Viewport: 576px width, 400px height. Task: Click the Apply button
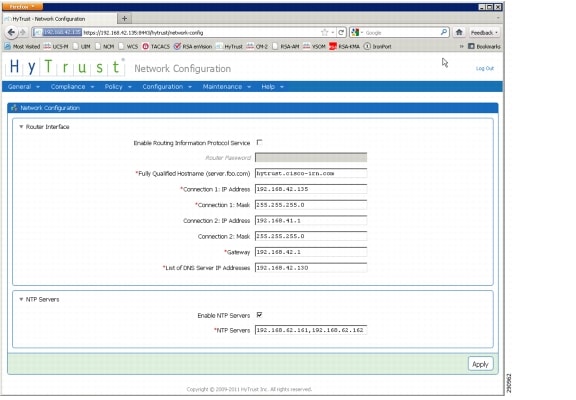[x=480, y=364]
